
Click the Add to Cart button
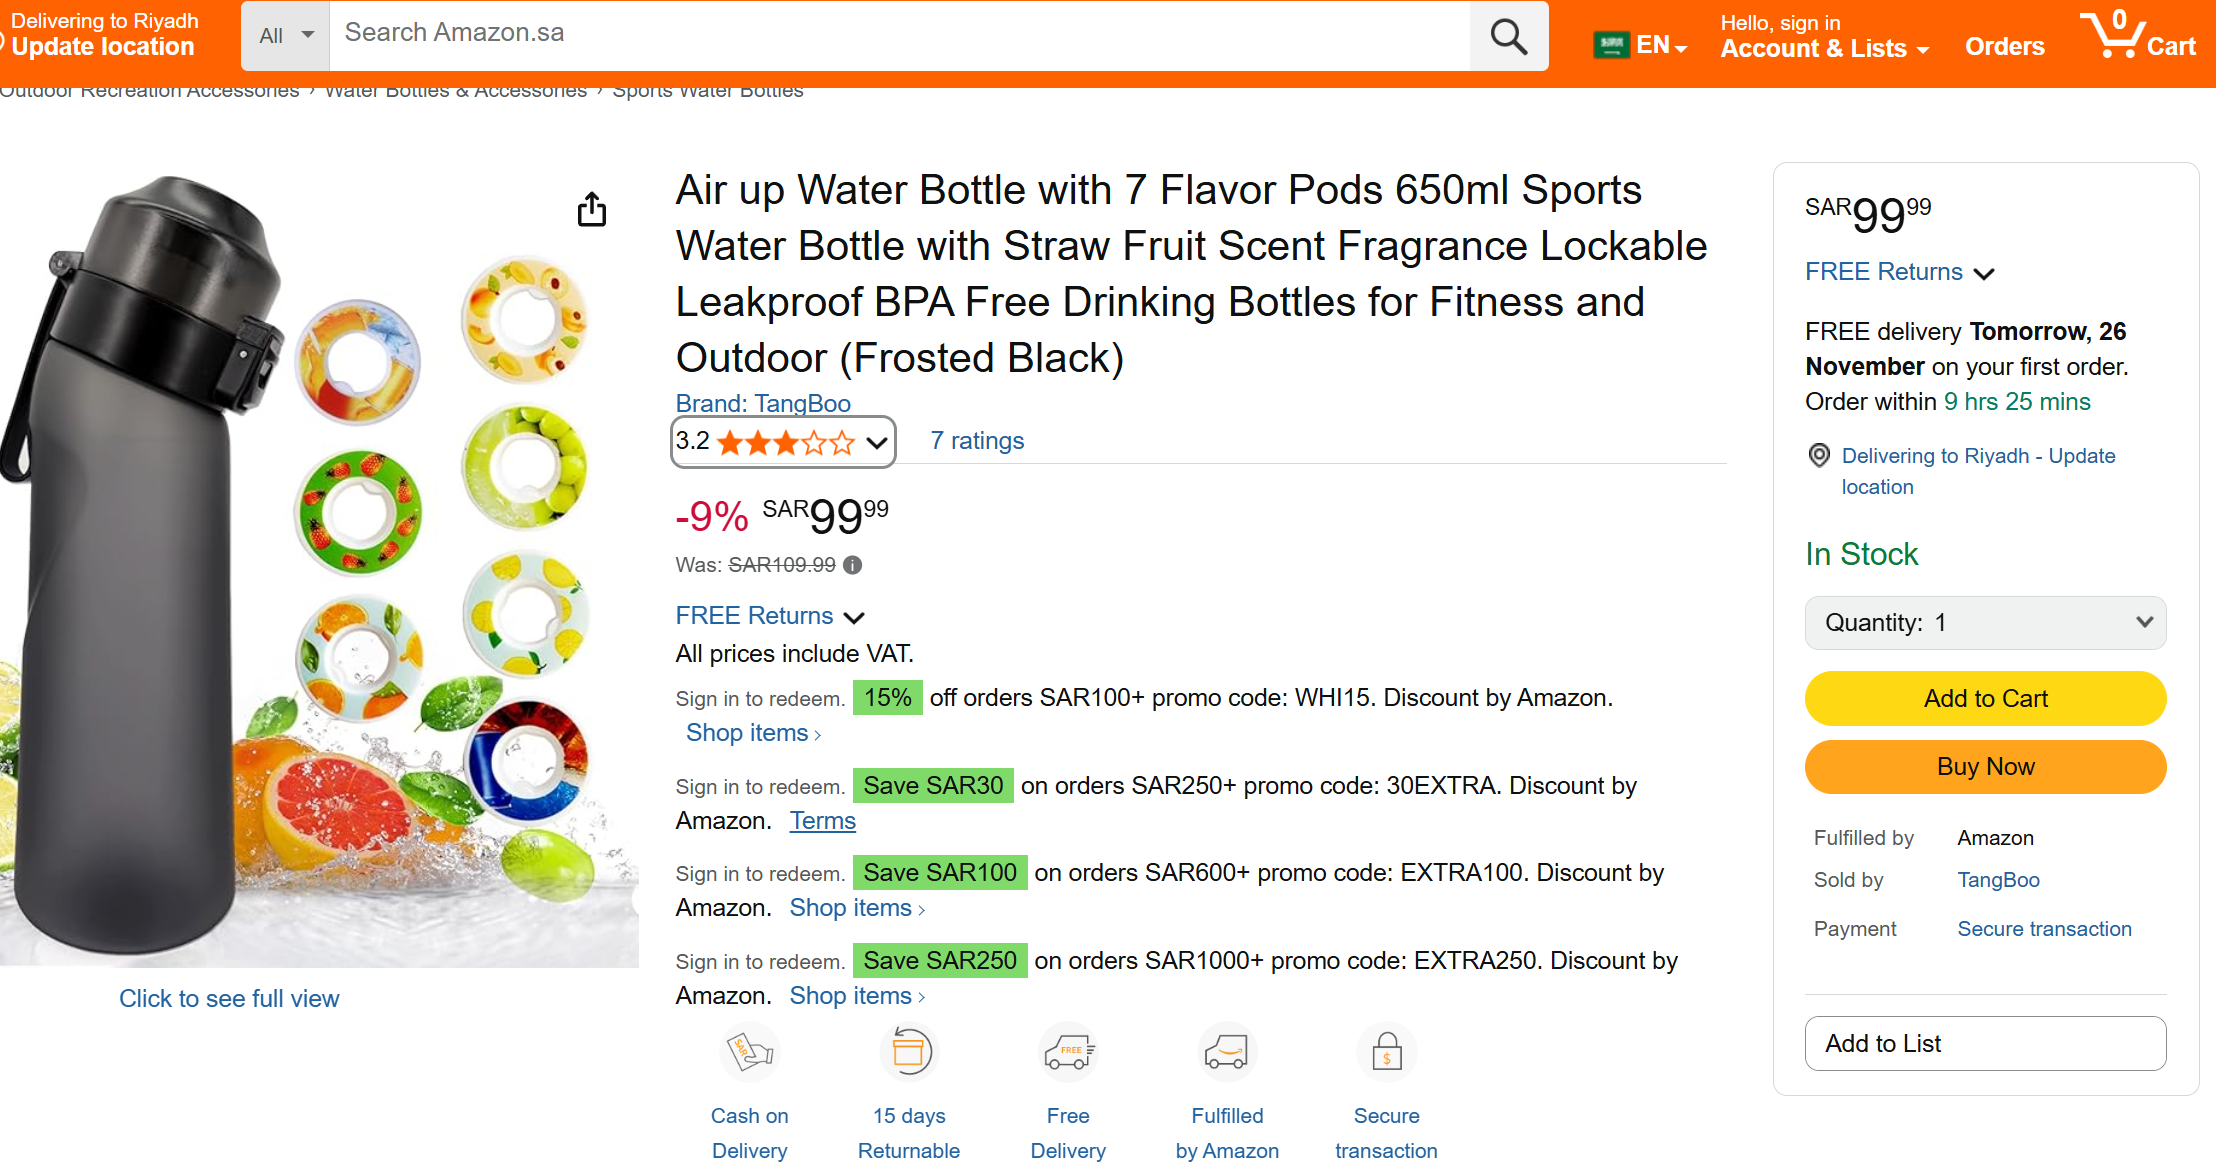pos(1985,699)
